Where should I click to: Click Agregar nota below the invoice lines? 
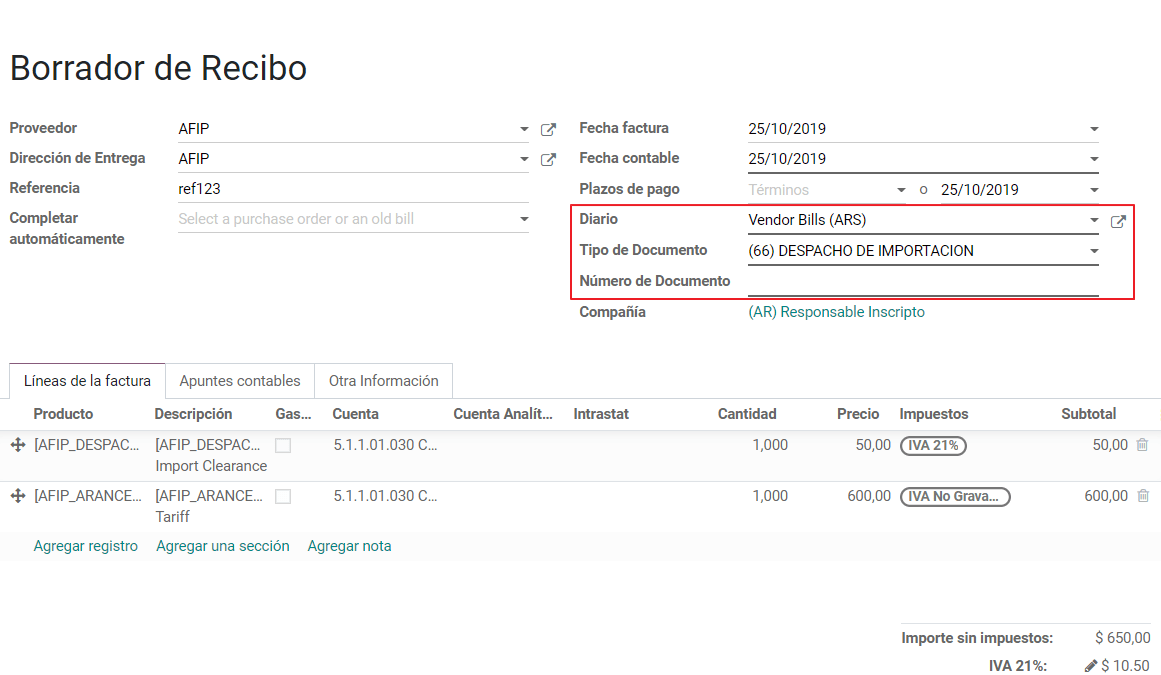tap(349, 546)
